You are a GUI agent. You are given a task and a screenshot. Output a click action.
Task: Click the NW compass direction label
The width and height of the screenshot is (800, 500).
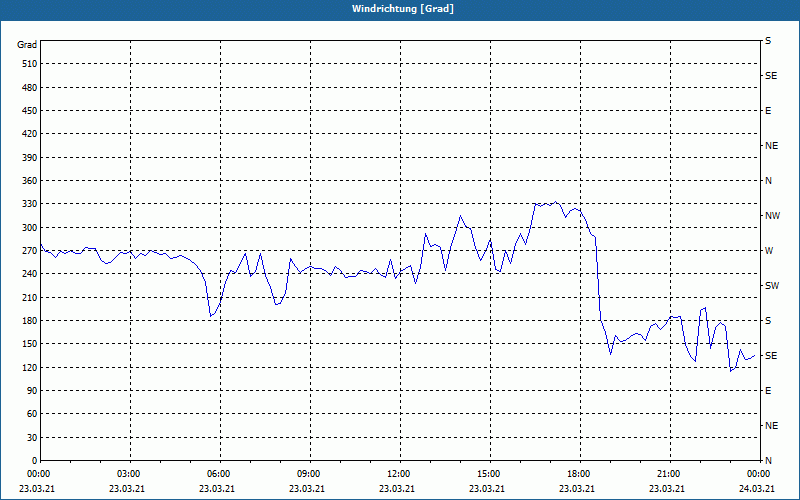tap(772, 216)
